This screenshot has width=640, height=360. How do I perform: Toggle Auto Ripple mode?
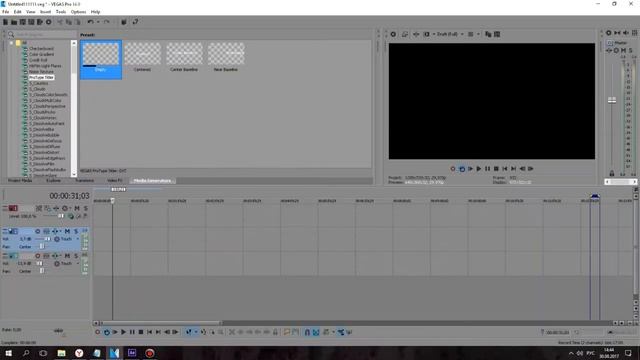[x=326, y=332]
